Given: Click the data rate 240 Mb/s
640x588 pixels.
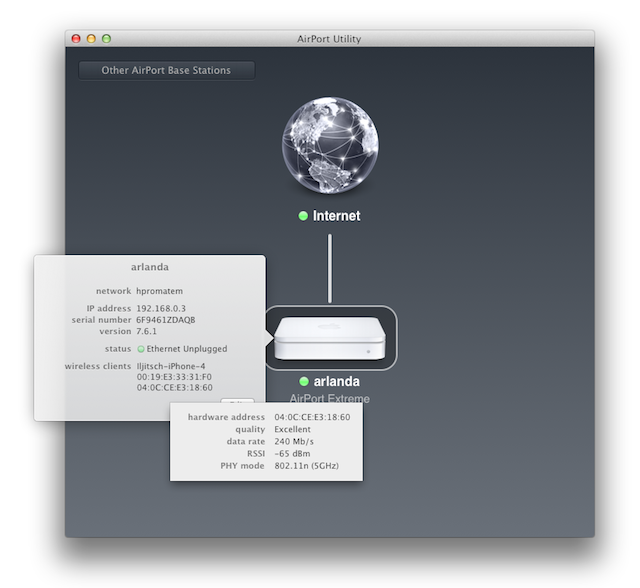Looking at the screenshot, I should click(x=294, y=442).
